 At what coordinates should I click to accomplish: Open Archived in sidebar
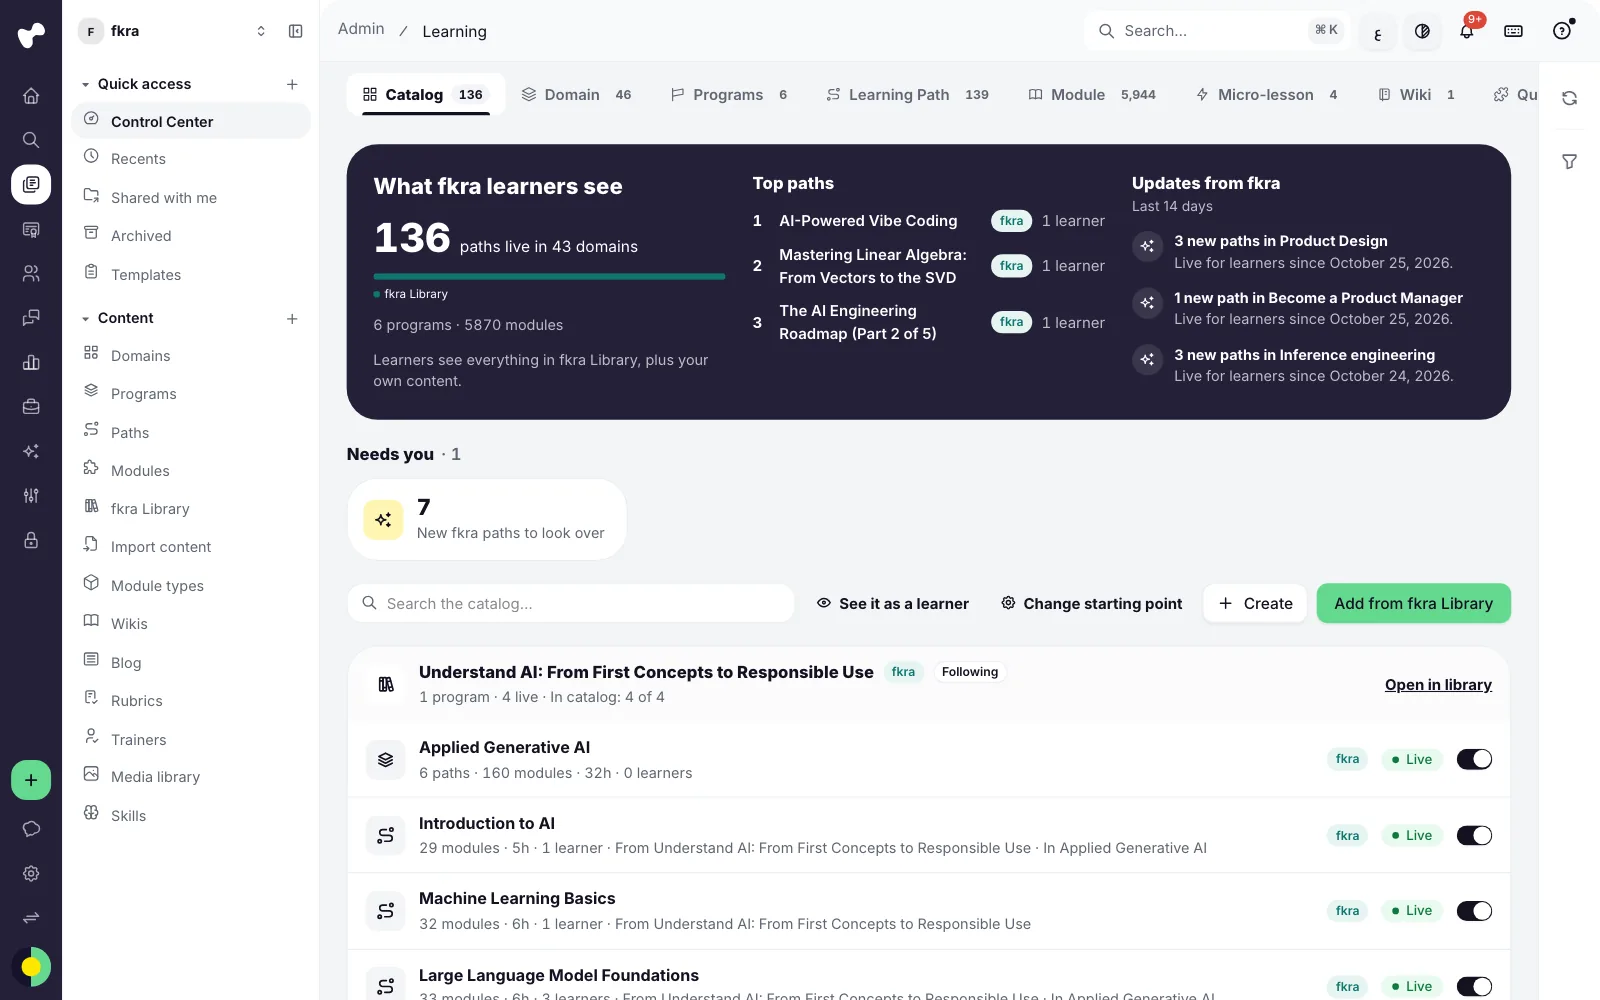191,236
